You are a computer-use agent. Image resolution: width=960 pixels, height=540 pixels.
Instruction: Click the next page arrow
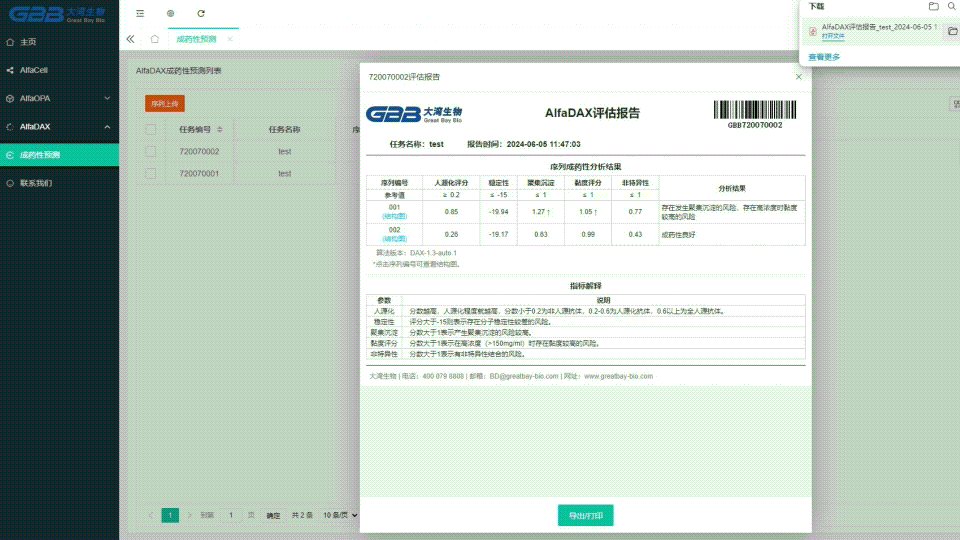tap(190, 516)
